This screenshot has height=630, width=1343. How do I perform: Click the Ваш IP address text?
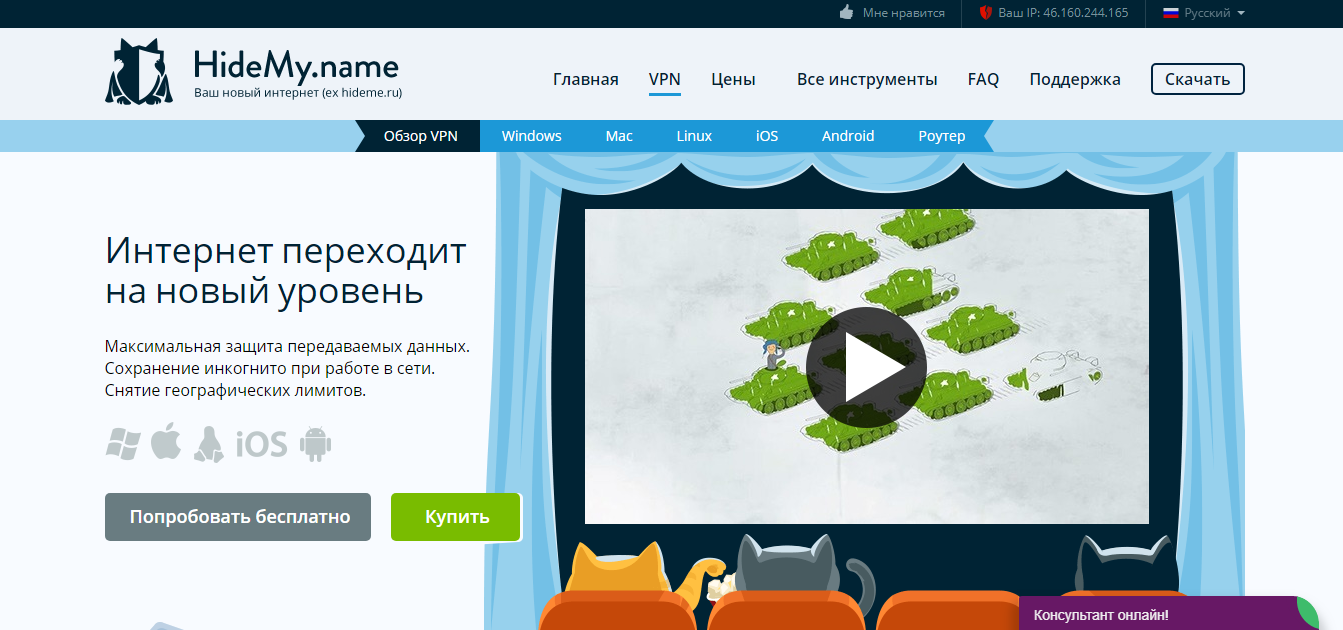pos(1063,13)
